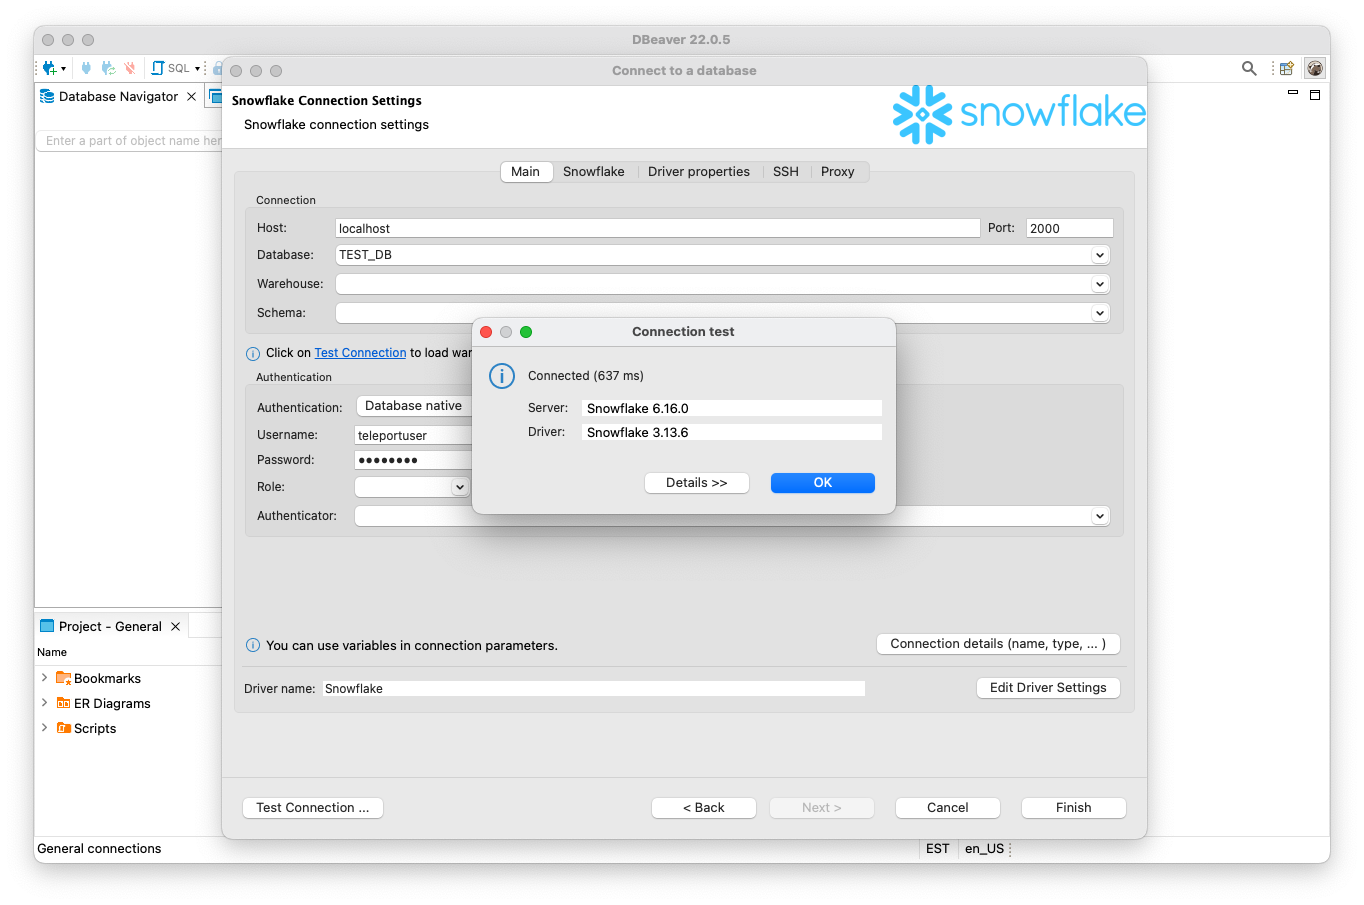Click the DBeaver beaver perspective icon
Image resolution: width=1364 pixels, height=905 pixels.
click(x=1315, y=68)
